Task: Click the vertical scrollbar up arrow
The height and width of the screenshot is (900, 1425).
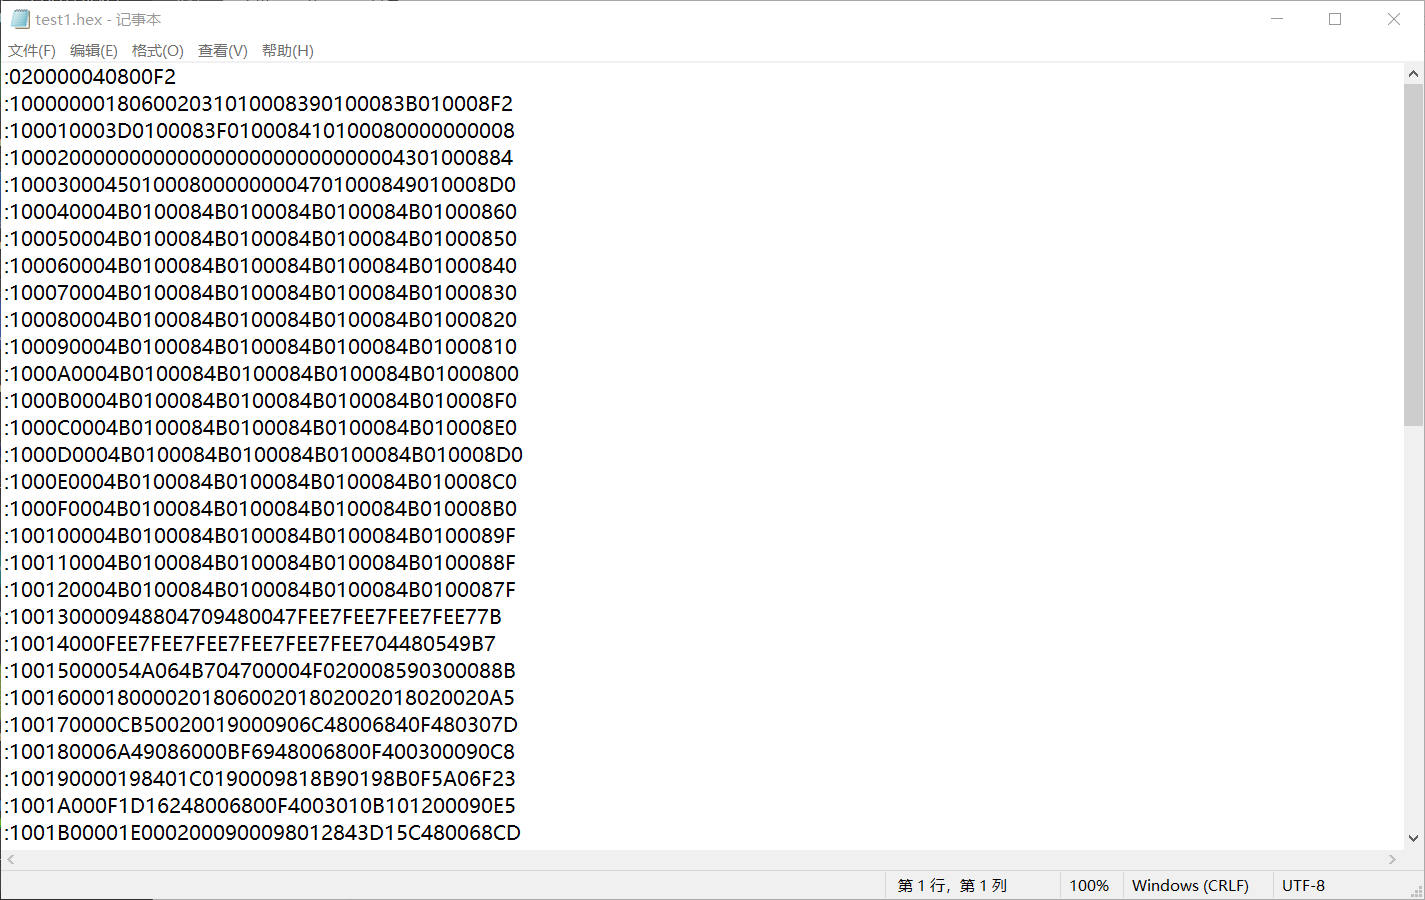Action: [1413, 74]
